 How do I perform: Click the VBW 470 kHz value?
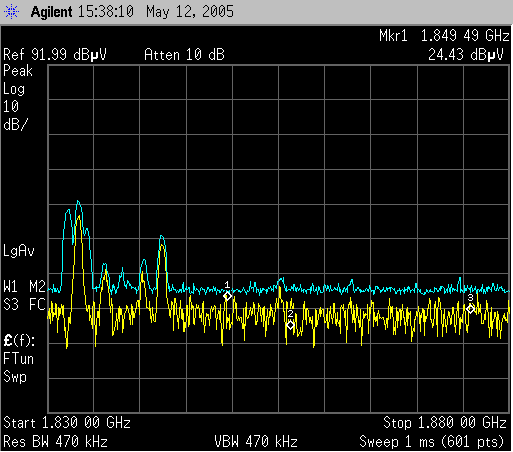coord(256,442)
